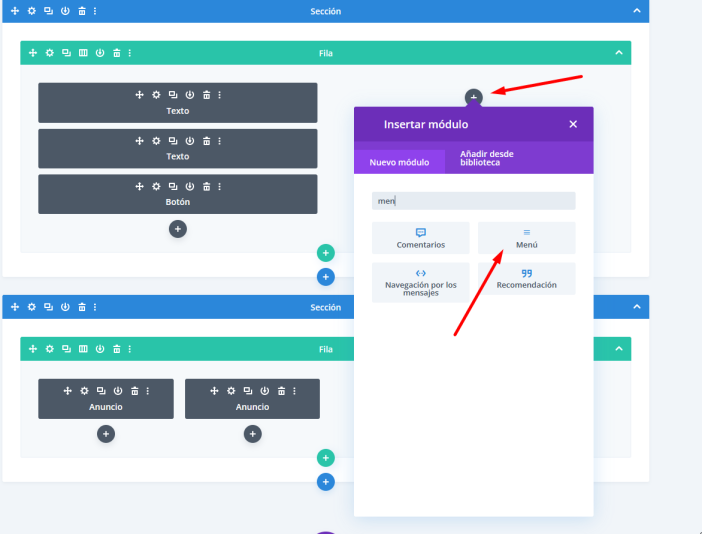Delete the top section using trash icon
The width and height of the screenshot is (702, 534).
[82, 11]
